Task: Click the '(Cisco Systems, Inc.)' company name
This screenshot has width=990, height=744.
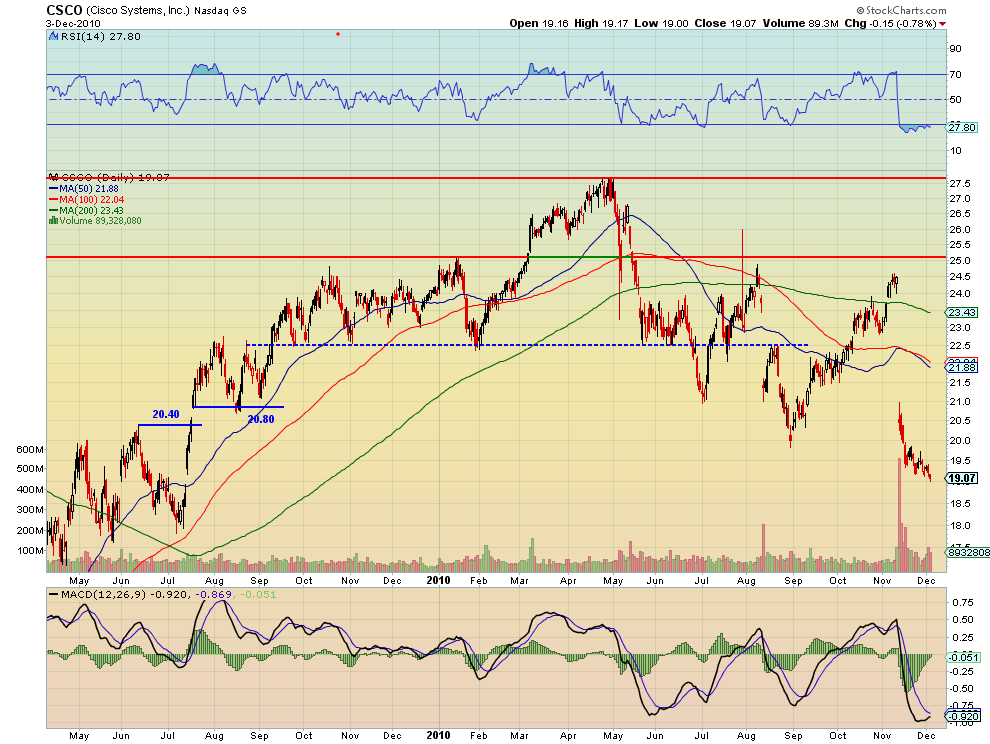Action: (x=138, y=11)
